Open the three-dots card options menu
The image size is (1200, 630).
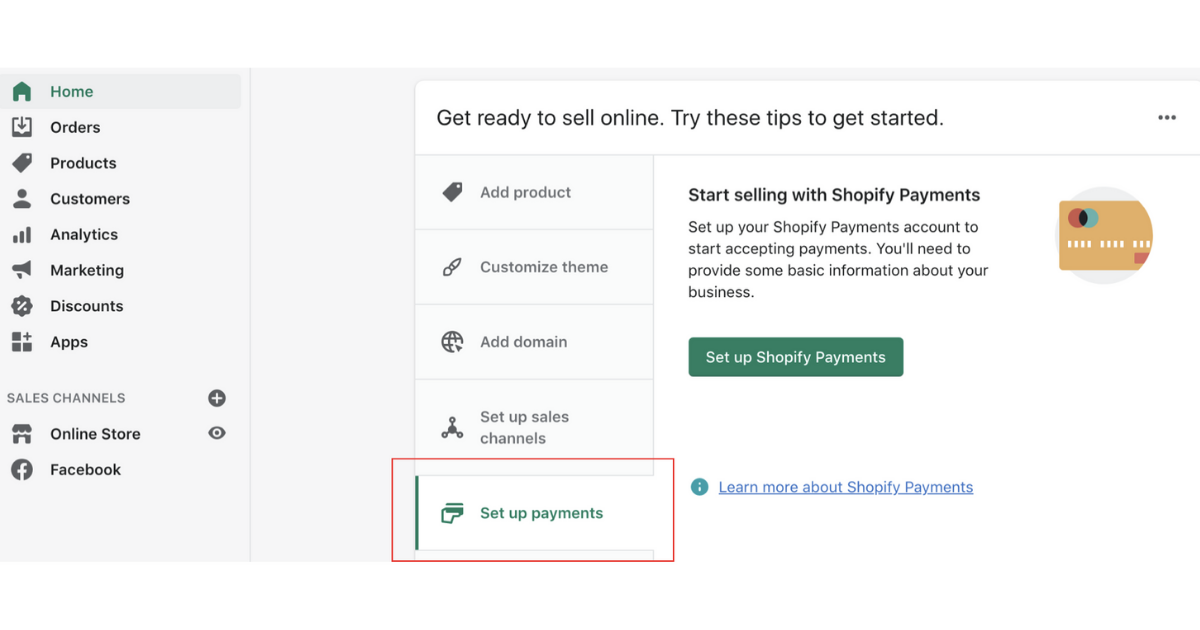[1167, 118]
